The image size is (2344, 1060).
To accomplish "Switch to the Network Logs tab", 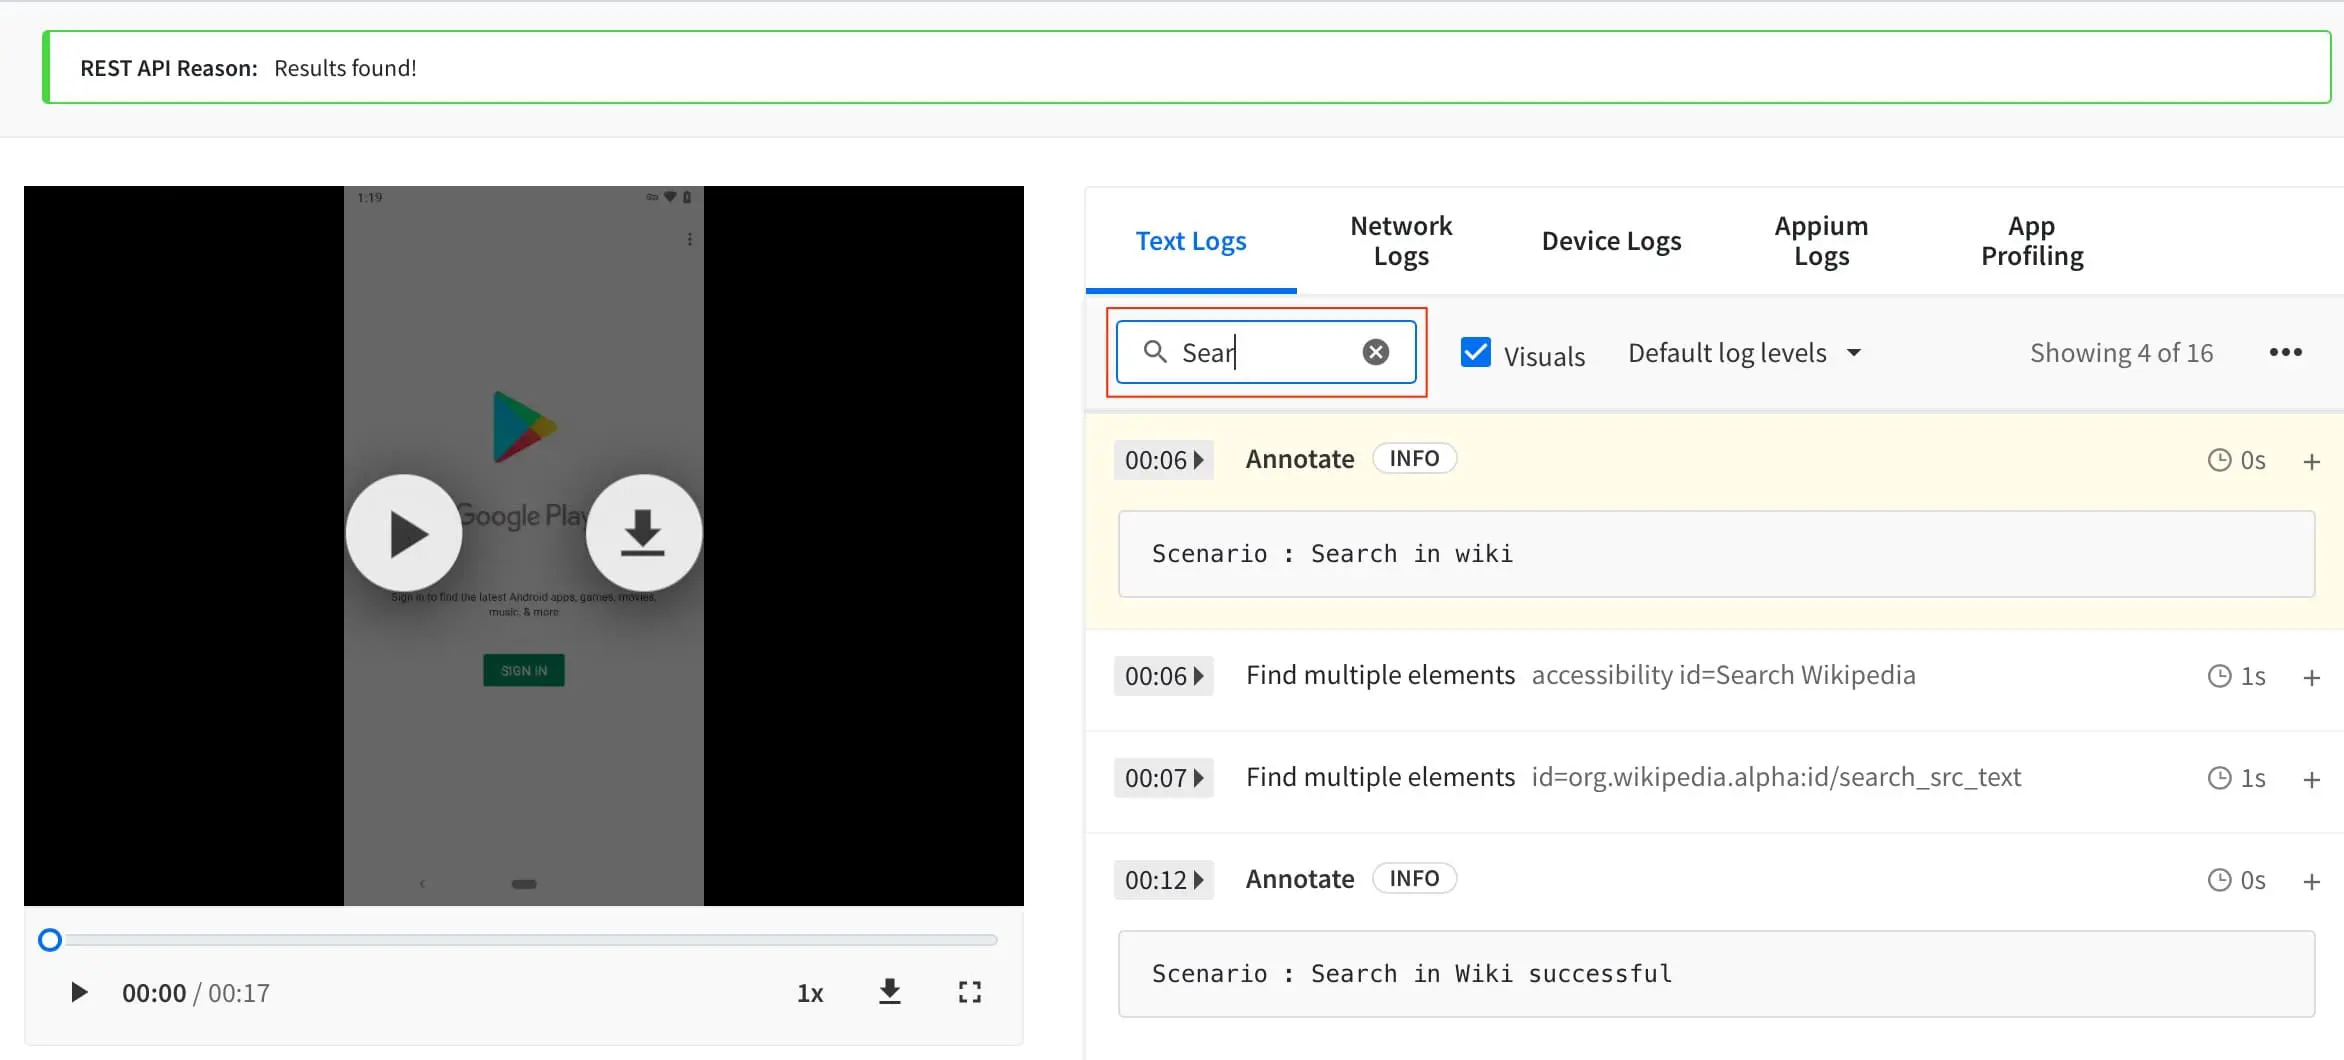I will click(x=1400, y=241).
